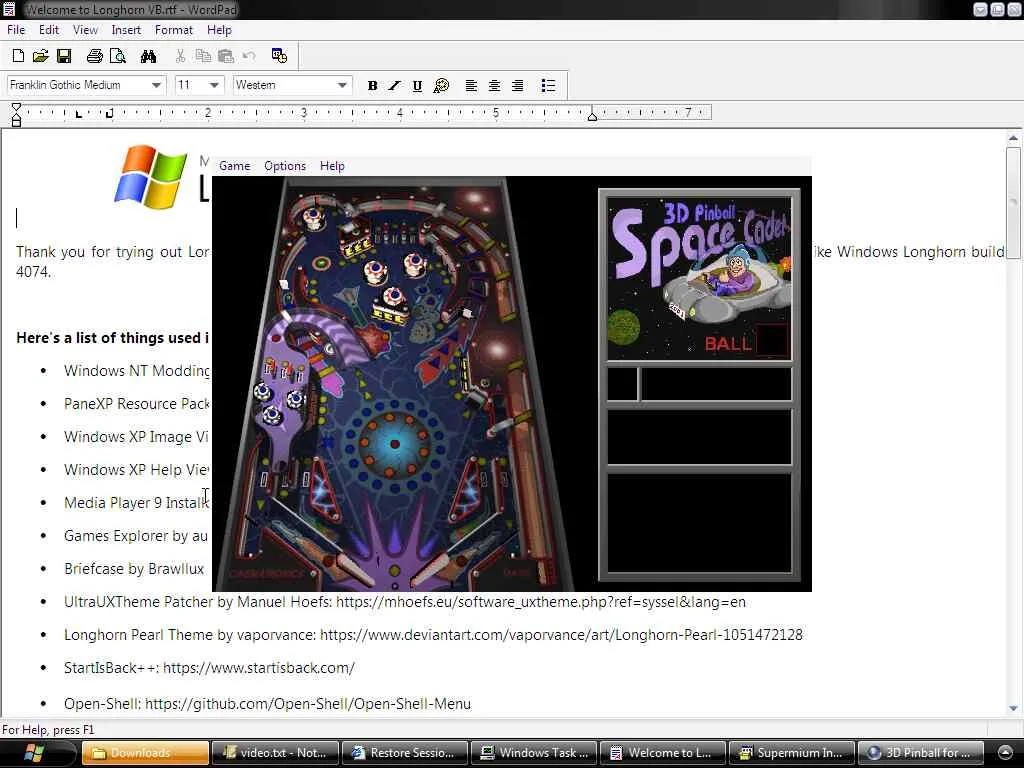Image resolution: width=1024 pixels, height=768 pixels.
Task: Open the Pinball Options menu
Action: point(285,166)
